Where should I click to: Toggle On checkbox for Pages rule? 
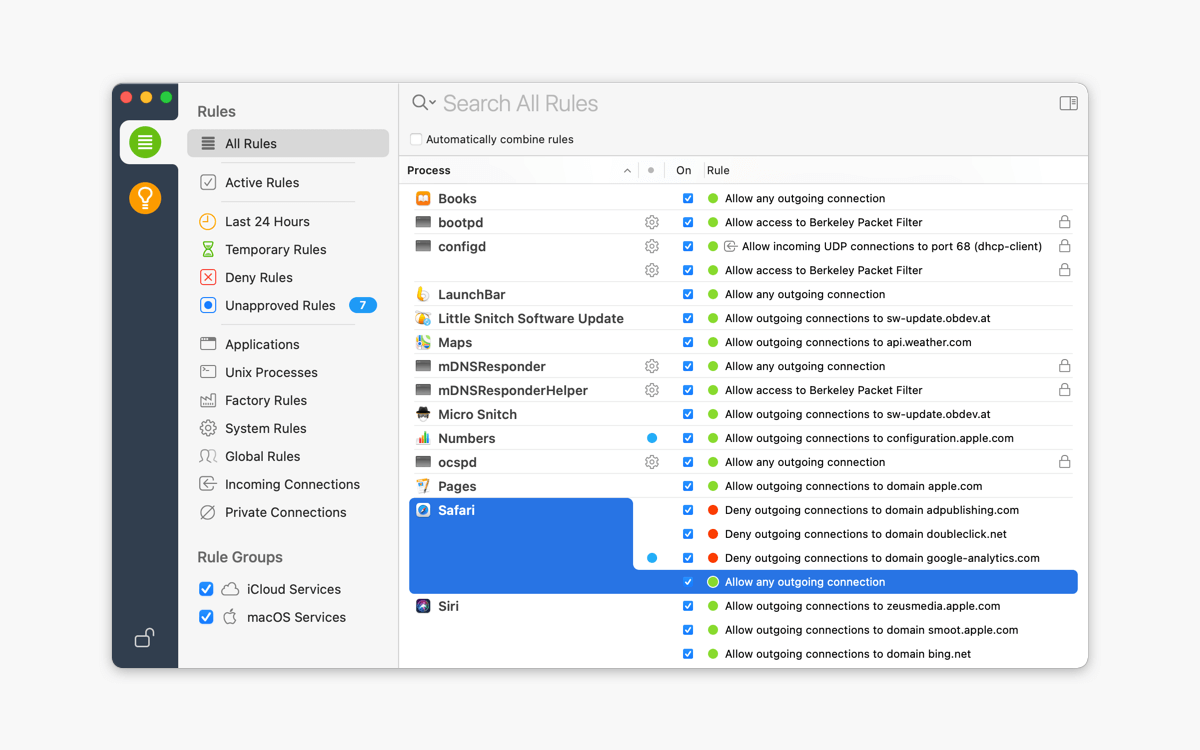[688, 486]
